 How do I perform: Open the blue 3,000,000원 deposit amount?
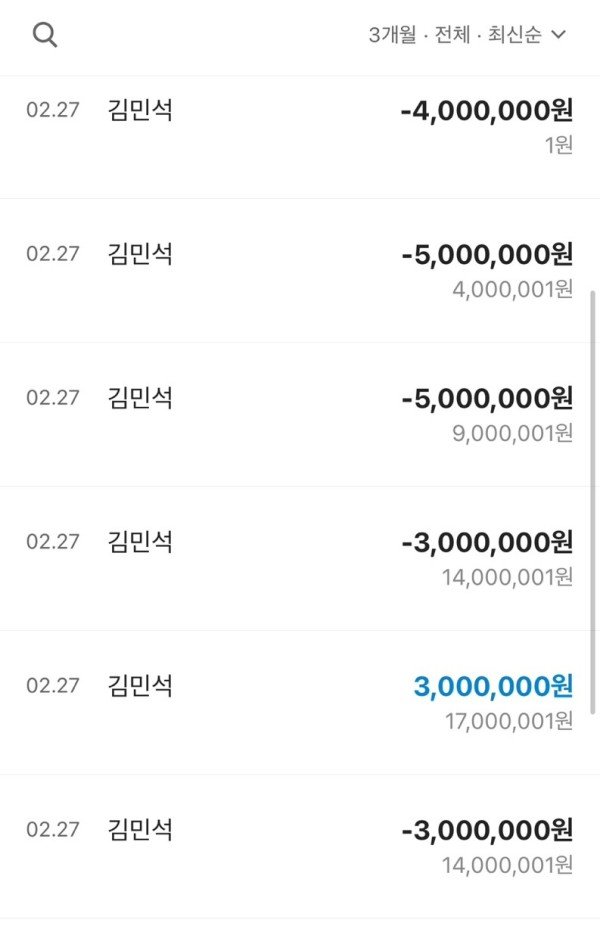[493, 687]
